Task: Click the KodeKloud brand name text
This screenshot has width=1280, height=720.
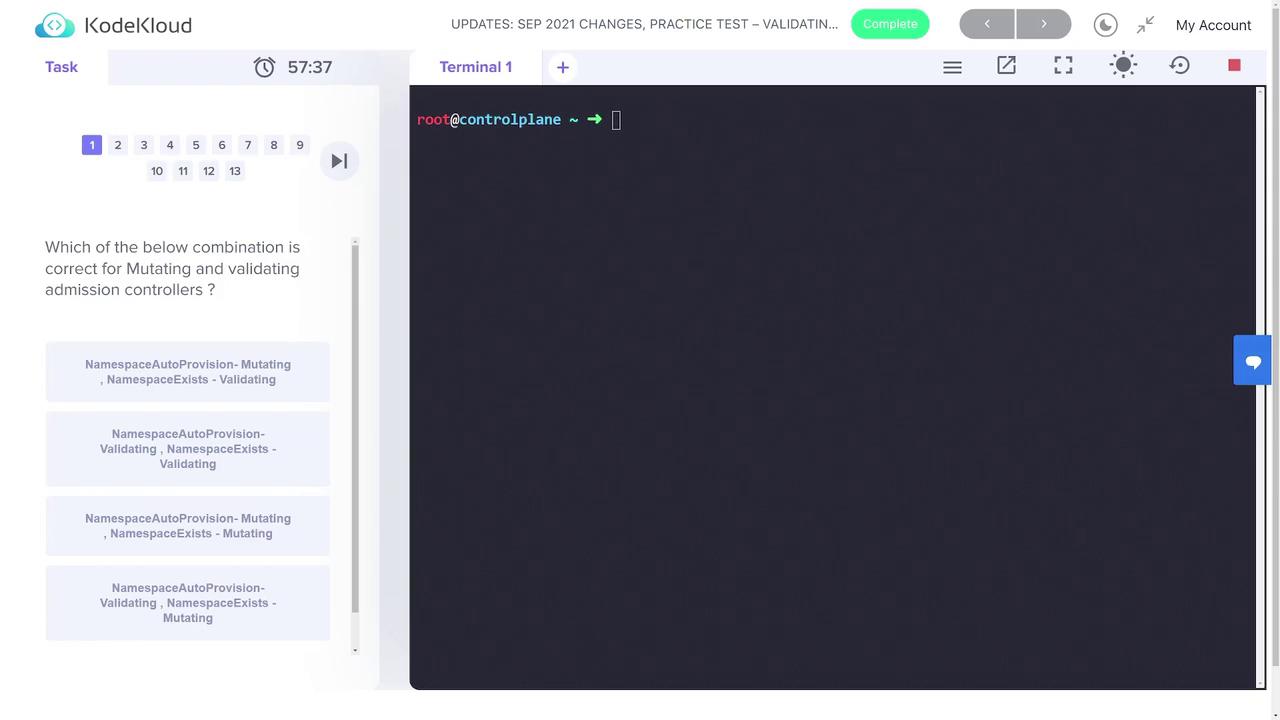Action: pyautogui.click(x=138, y=25)
